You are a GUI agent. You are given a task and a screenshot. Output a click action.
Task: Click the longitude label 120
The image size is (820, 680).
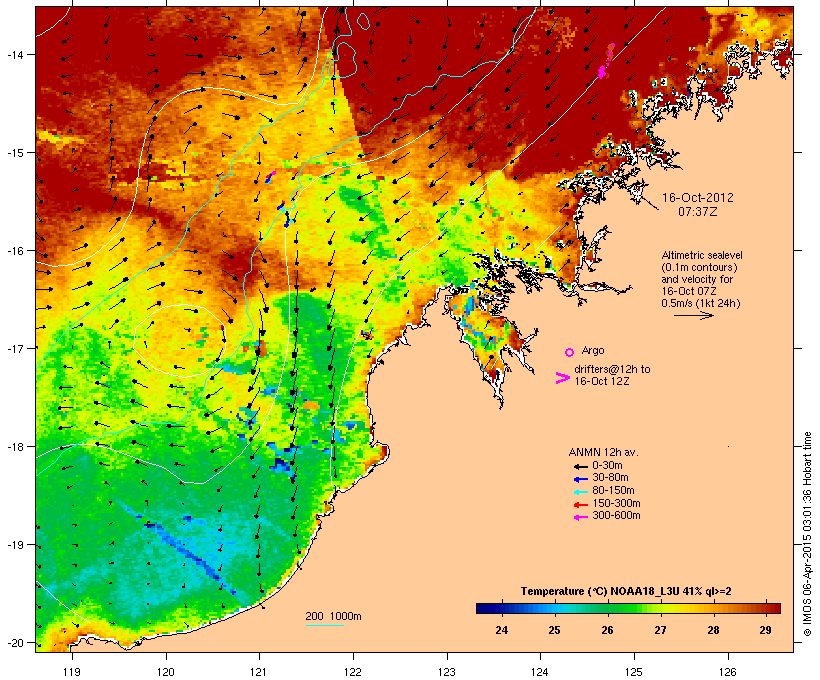point(166,672)
